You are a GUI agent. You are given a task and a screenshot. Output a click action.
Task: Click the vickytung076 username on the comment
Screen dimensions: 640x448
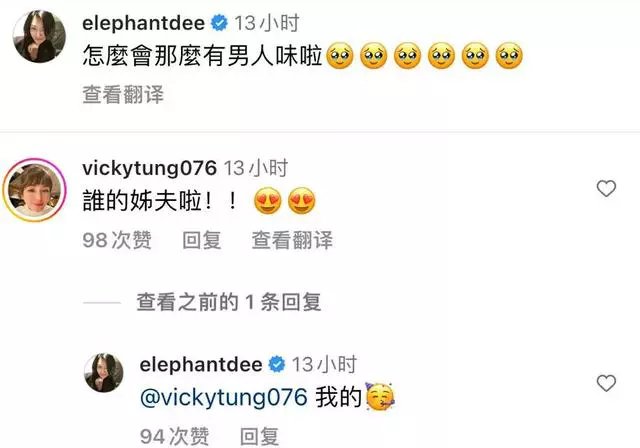(x=149, y=168)
